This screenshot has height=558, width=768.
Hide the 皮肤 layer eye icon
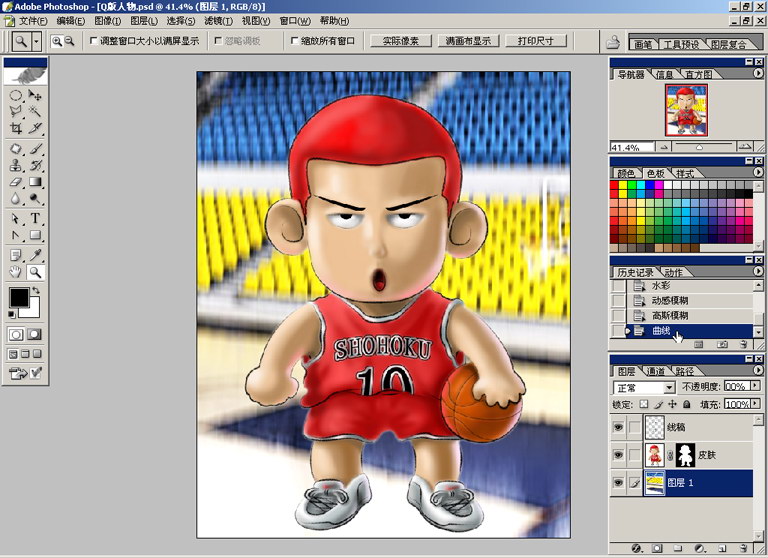click(618, 455)
